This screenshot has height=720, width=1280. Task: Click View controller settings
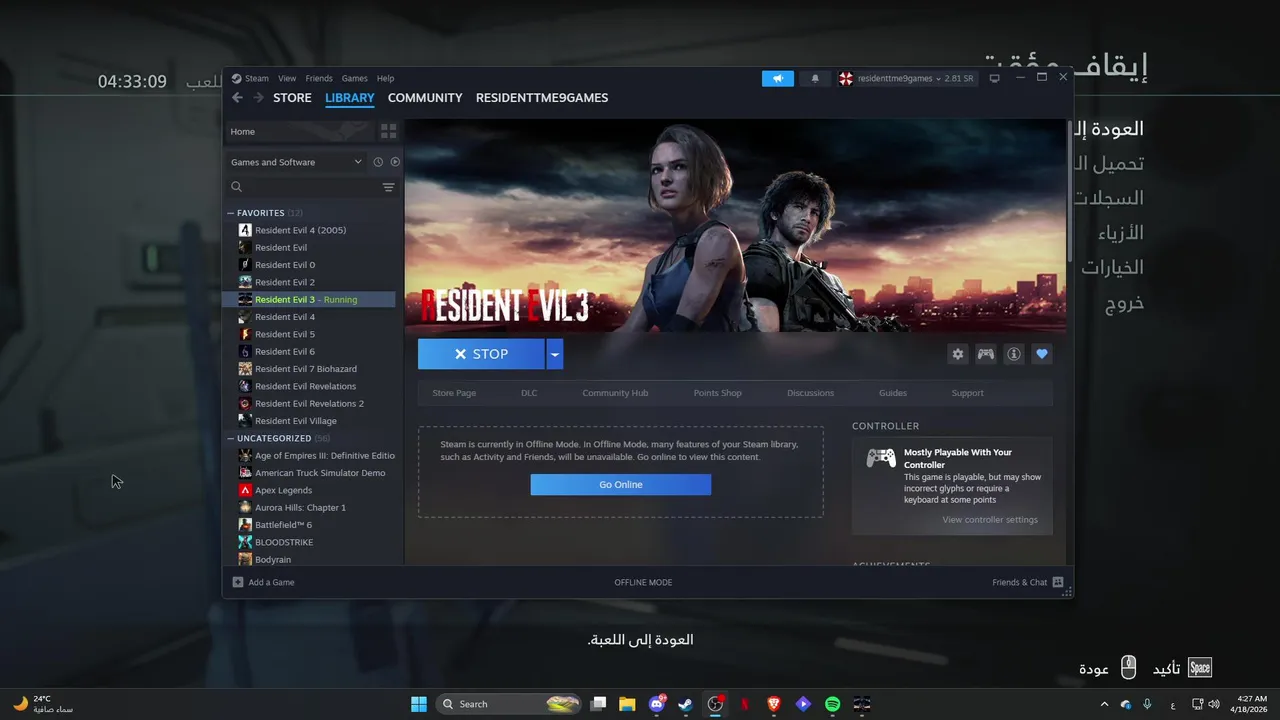(990, 520)
